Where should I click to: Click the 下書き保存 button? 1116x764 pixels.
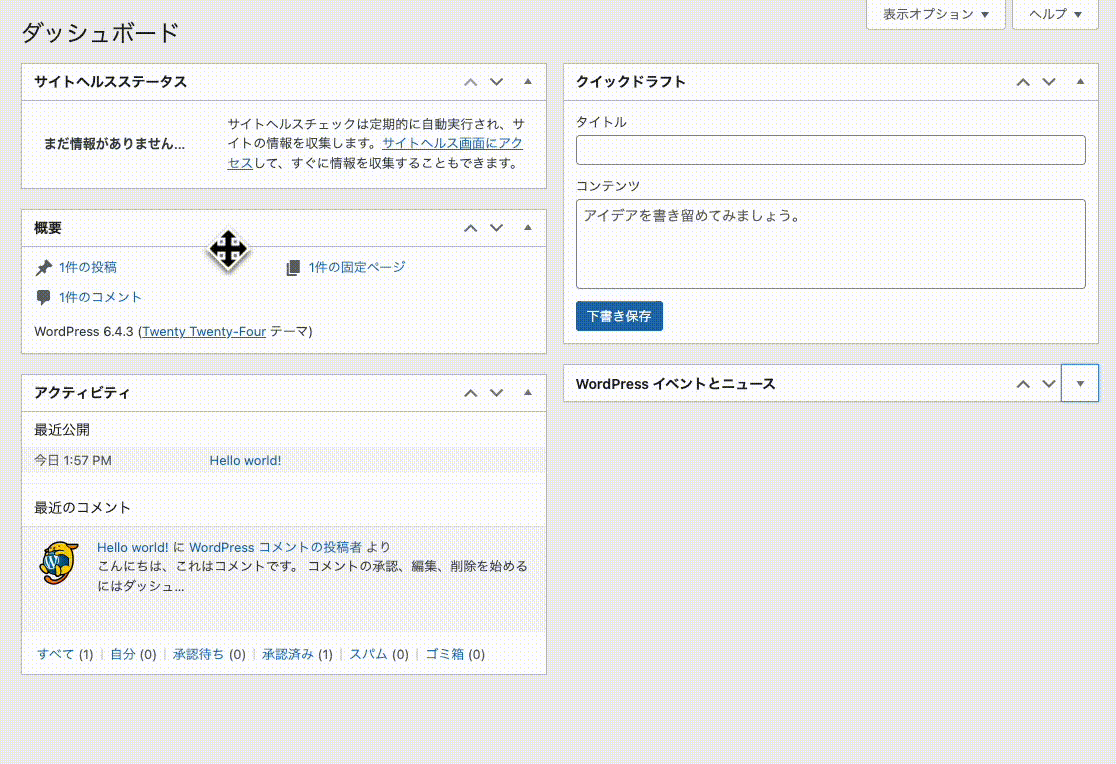[619, 316]
